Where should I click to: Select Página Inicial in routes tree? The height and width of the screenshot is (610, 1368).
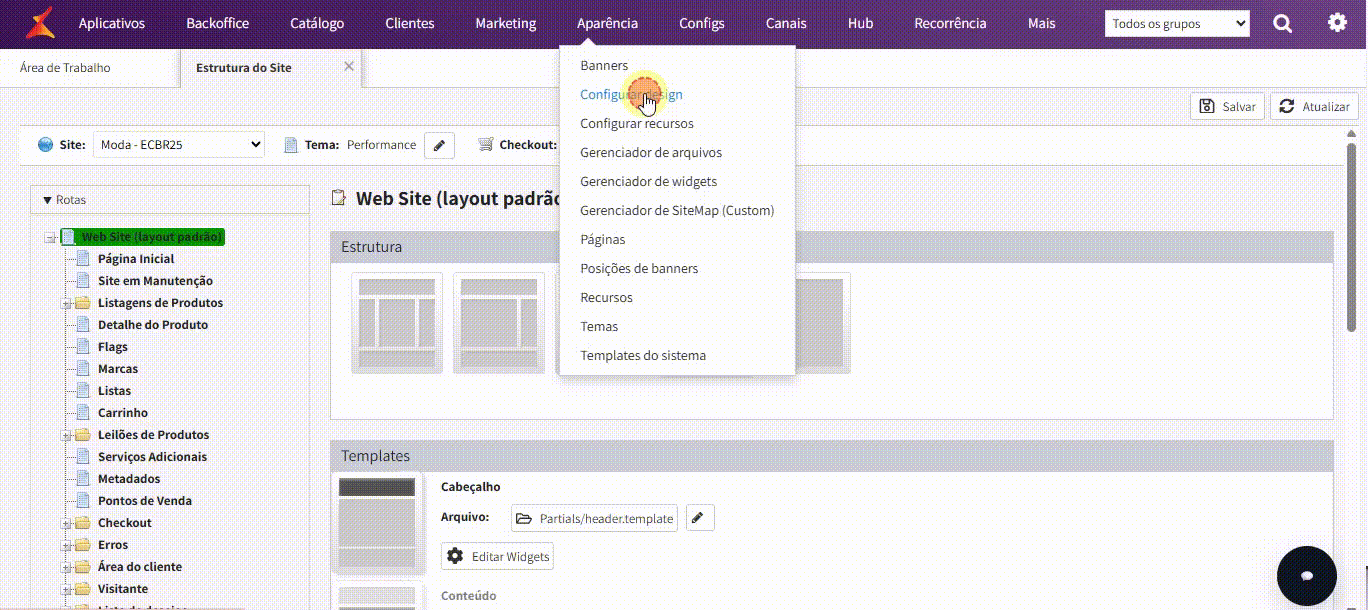coord(136,259)
